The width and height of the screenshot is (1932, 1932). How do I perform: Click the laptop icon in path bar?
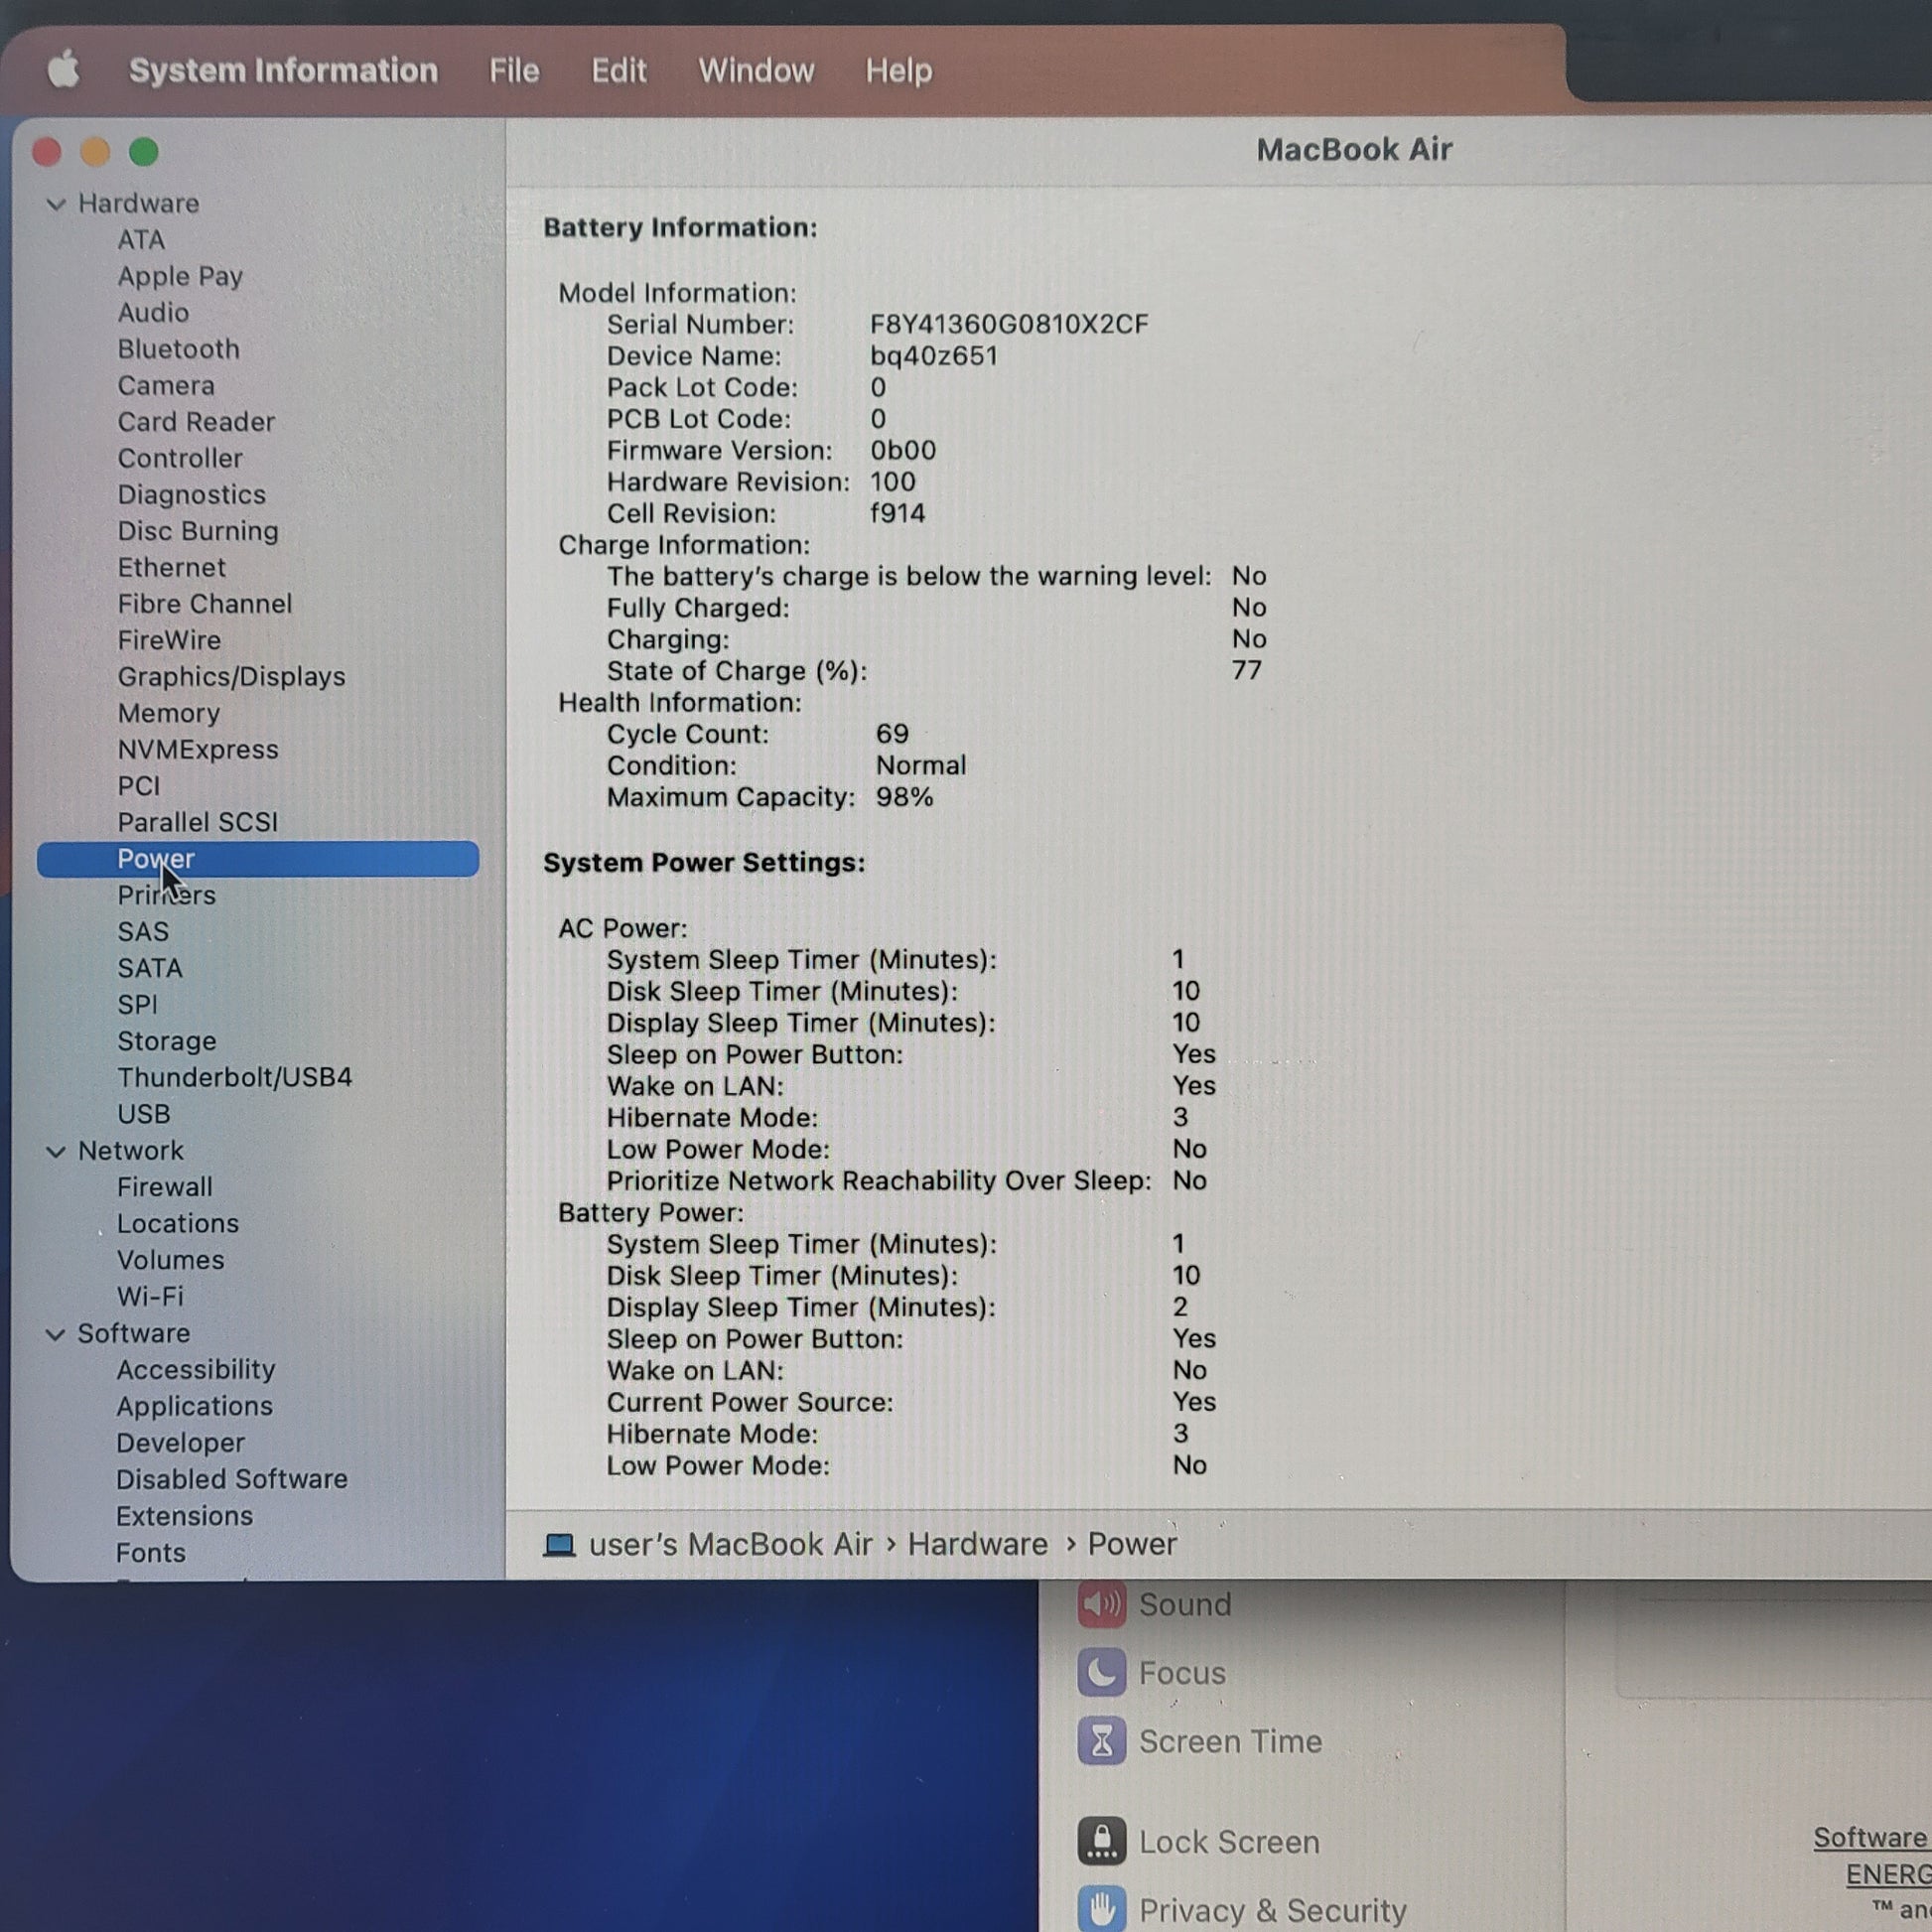559,1544
